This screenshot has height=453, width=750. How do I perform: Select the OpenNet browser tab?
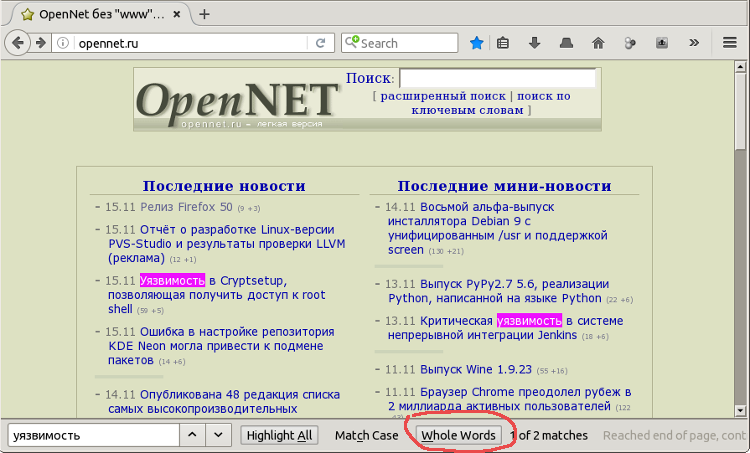(x=95, y=14)
